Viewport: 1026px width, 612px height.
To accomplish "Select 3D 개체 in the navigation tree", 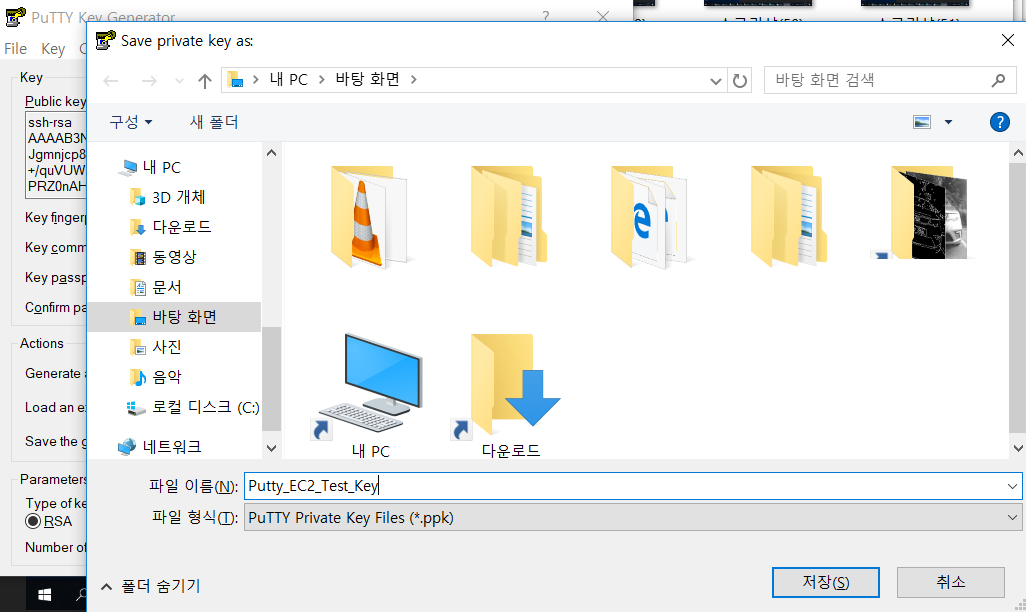I will tap(179, 197).
